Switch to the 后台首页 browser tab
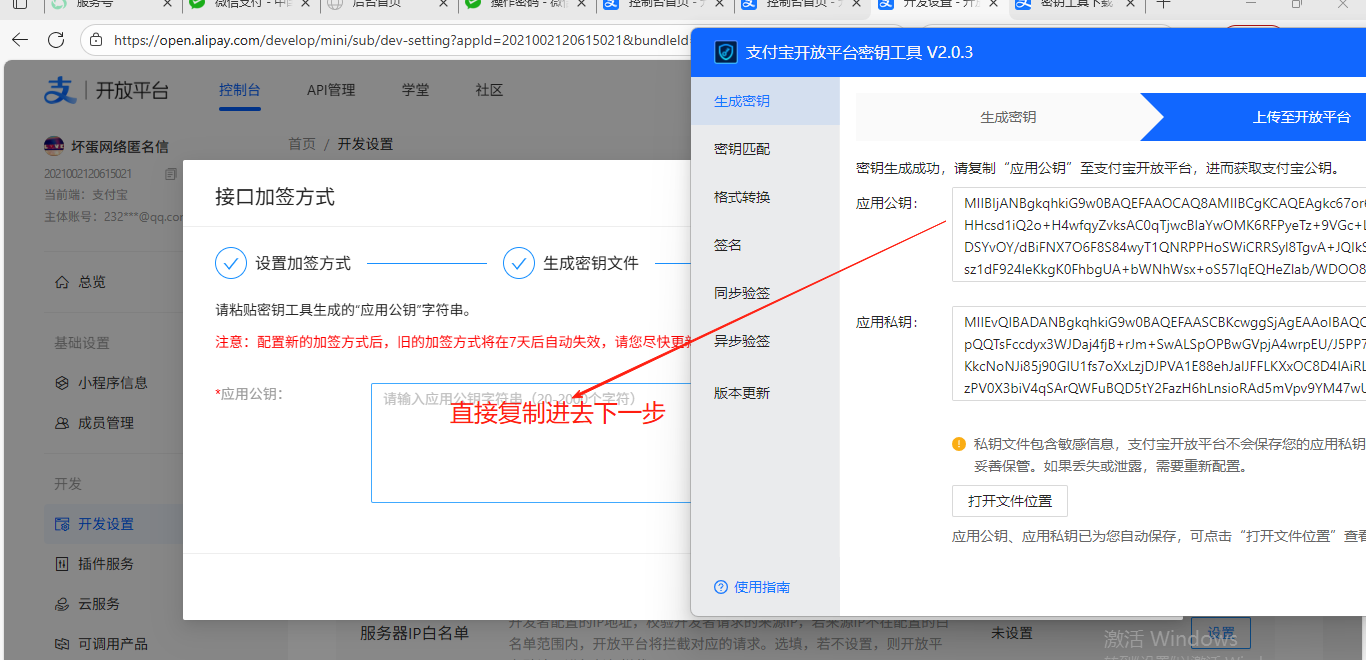Image resolution: width=1366 pixels, height=660 pixels. click(x=388, y=4)
